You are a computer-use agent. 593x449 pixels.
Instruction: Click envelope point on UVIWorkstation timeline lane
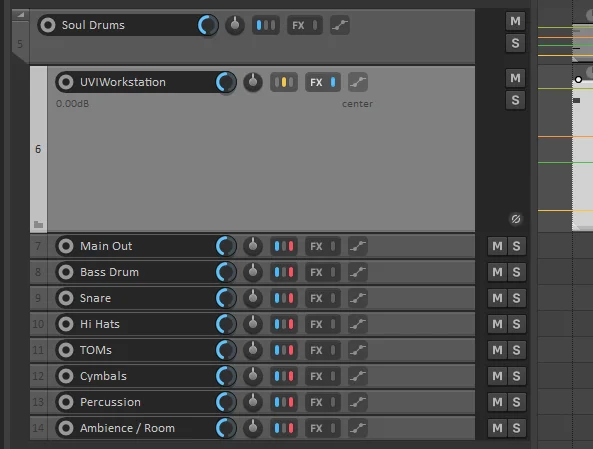coord(578,79)
